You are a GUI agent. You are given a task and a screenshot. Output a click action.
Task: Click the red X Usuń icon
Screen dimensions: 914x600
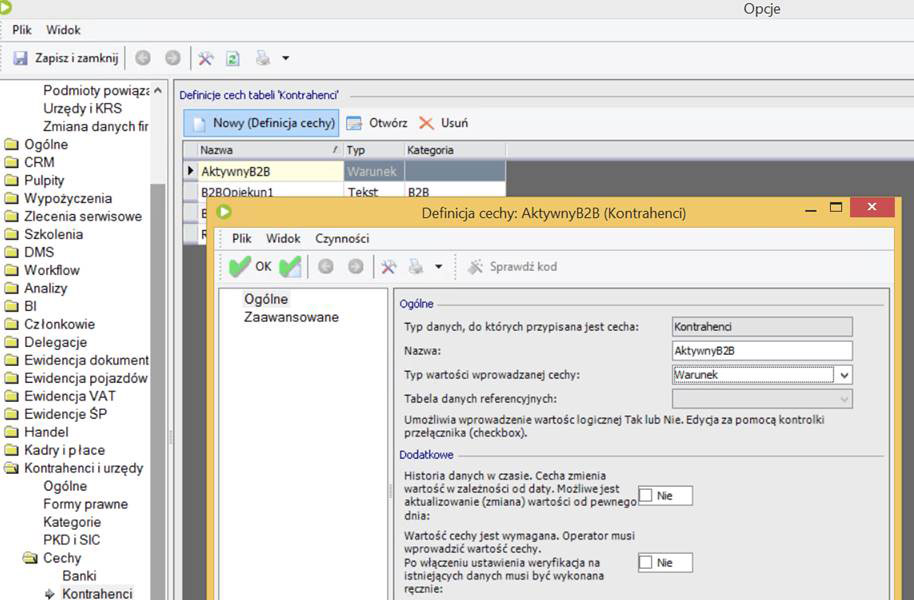coord(426,123)
